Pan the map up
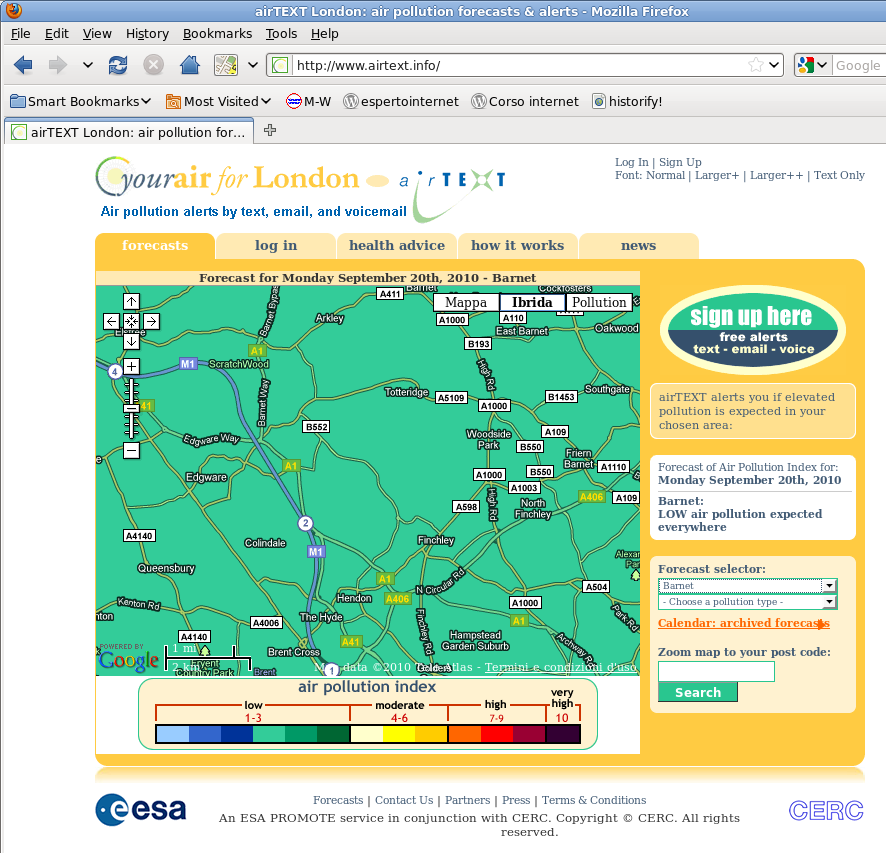 point(131,302)
